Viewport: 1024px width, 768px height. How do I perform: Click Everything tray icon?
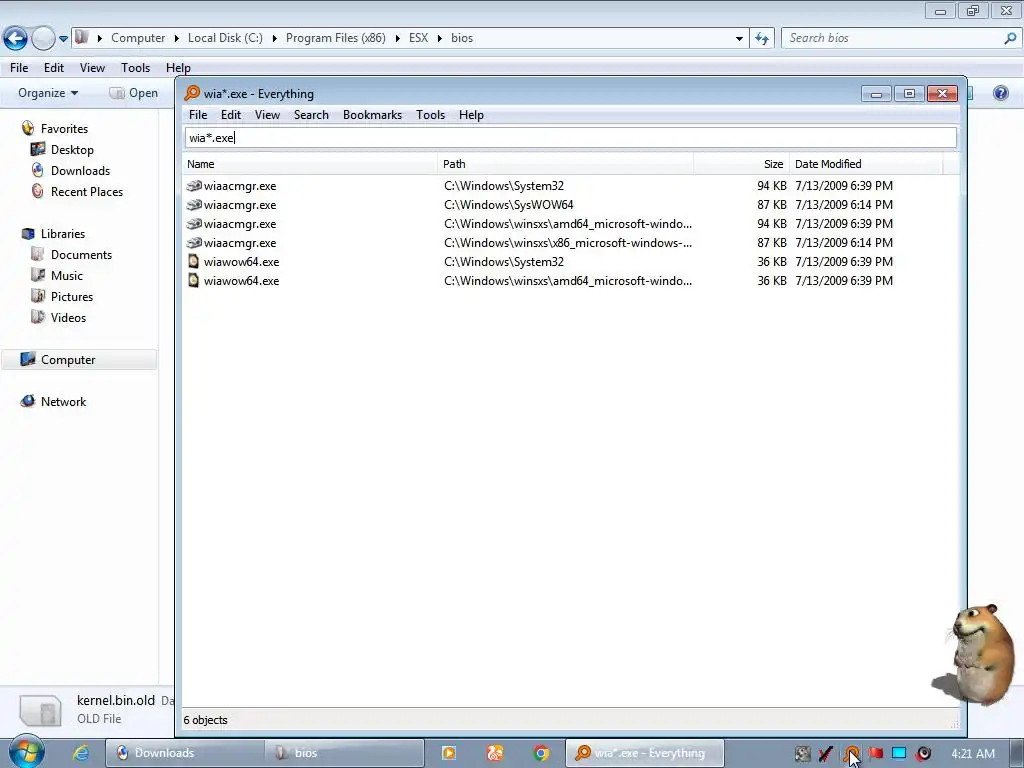pos(852,754)
